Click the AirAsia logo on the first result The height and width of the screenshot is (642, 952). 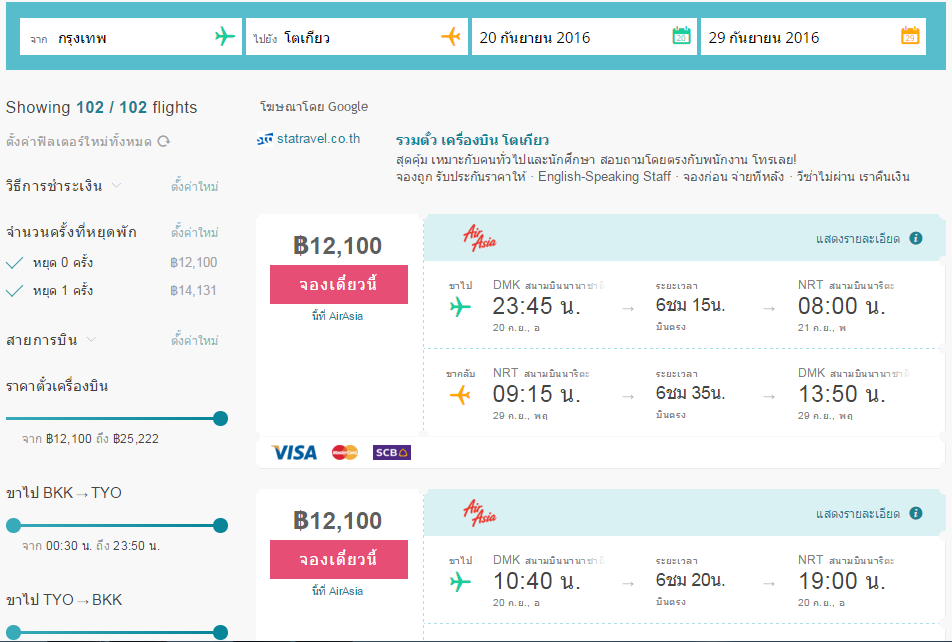point(480,238)
